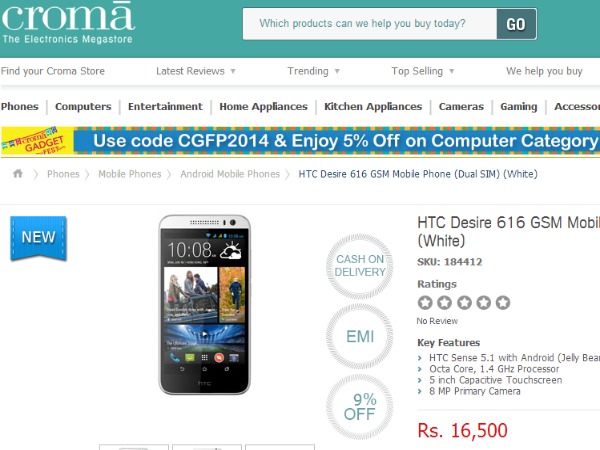
Task: Click the HTC Desire 616 product image
Action: (x=204, y=305)
